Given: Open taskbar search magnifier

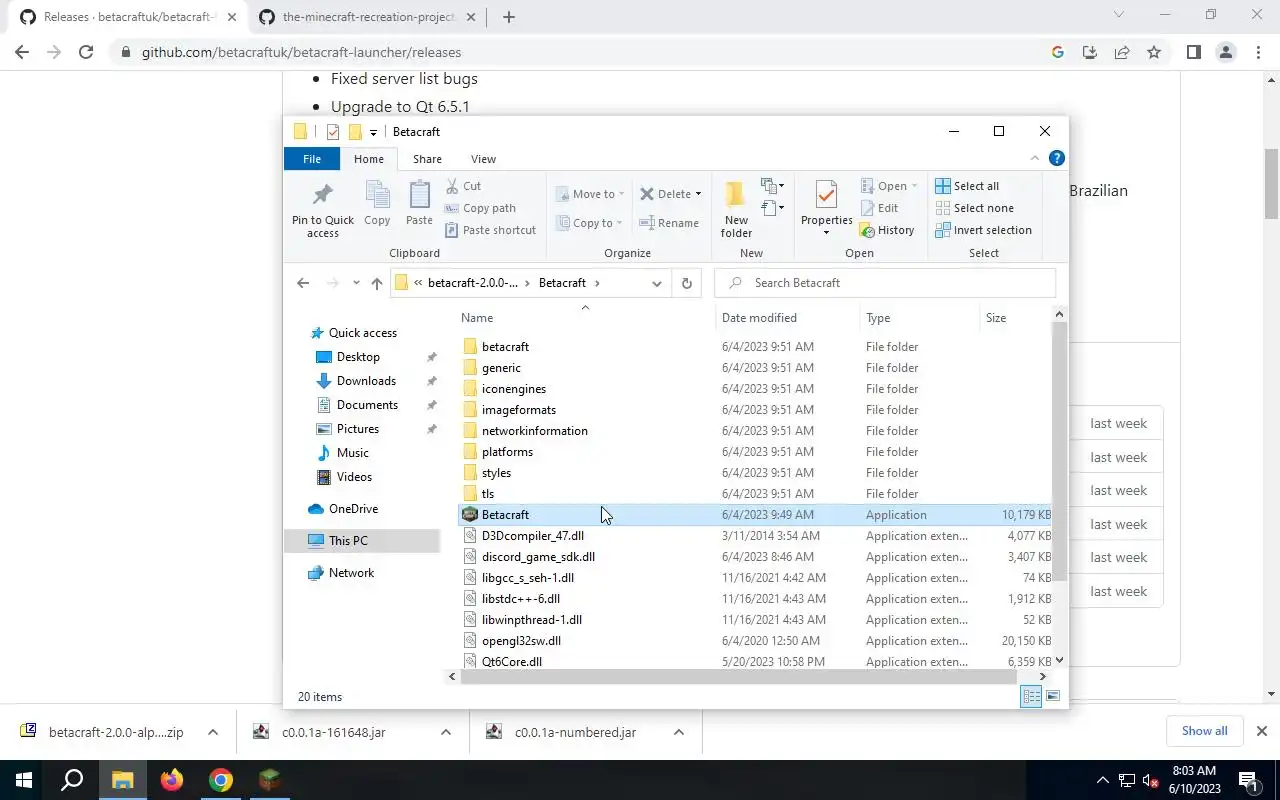Looking at the screenshot, I should pyautogui.click(x=72, y=780).
